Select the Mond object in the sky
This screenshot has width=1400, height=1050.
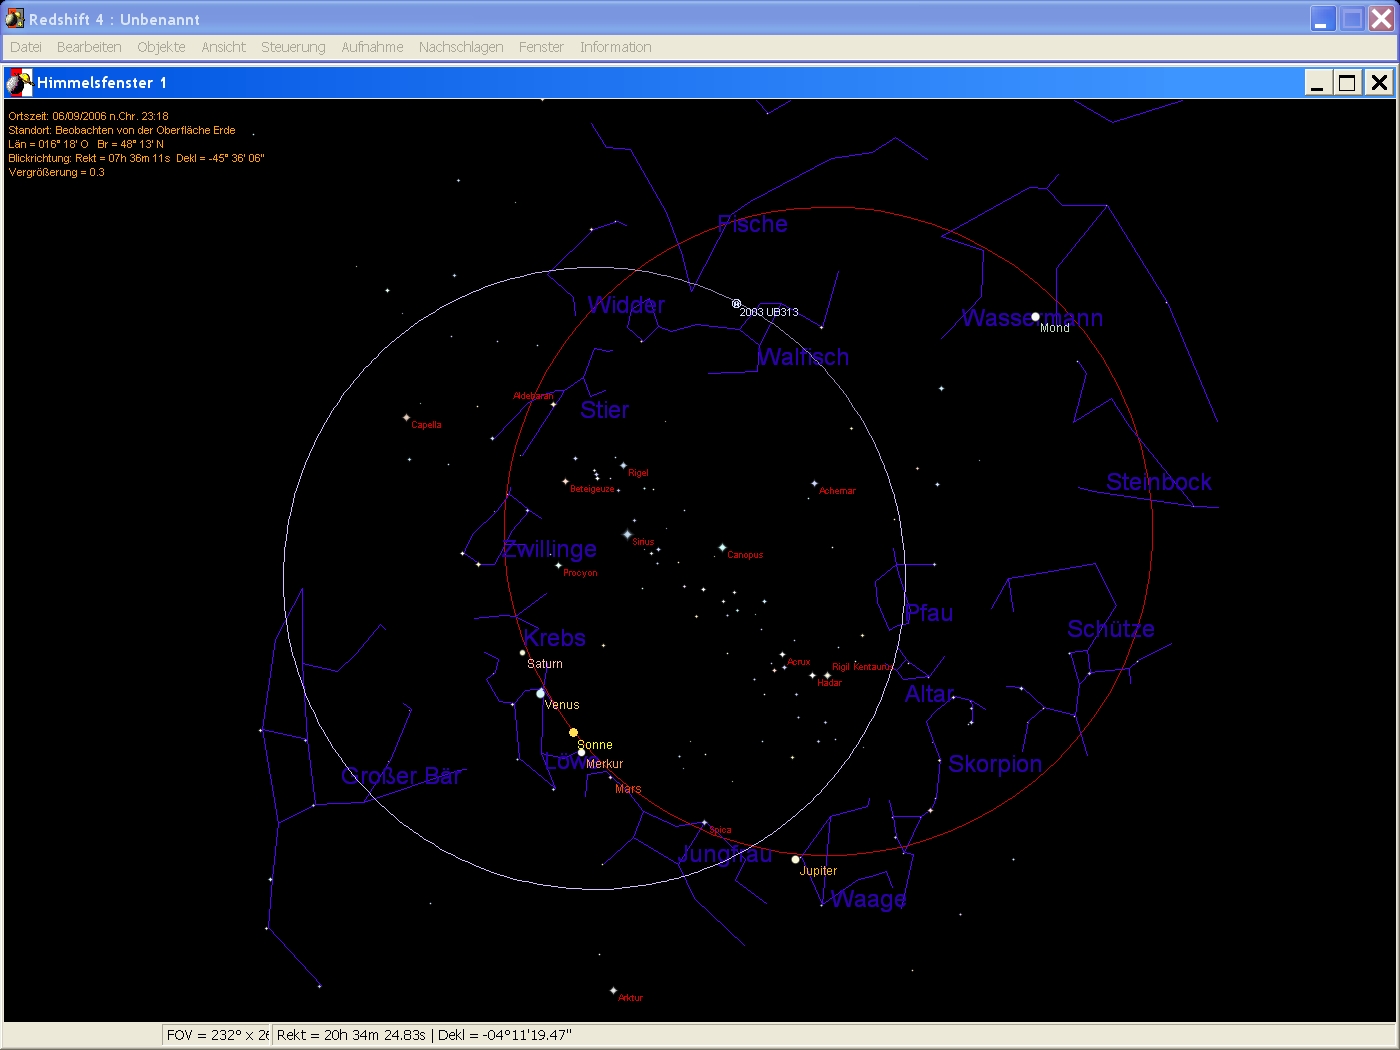tap(1035, 317)
